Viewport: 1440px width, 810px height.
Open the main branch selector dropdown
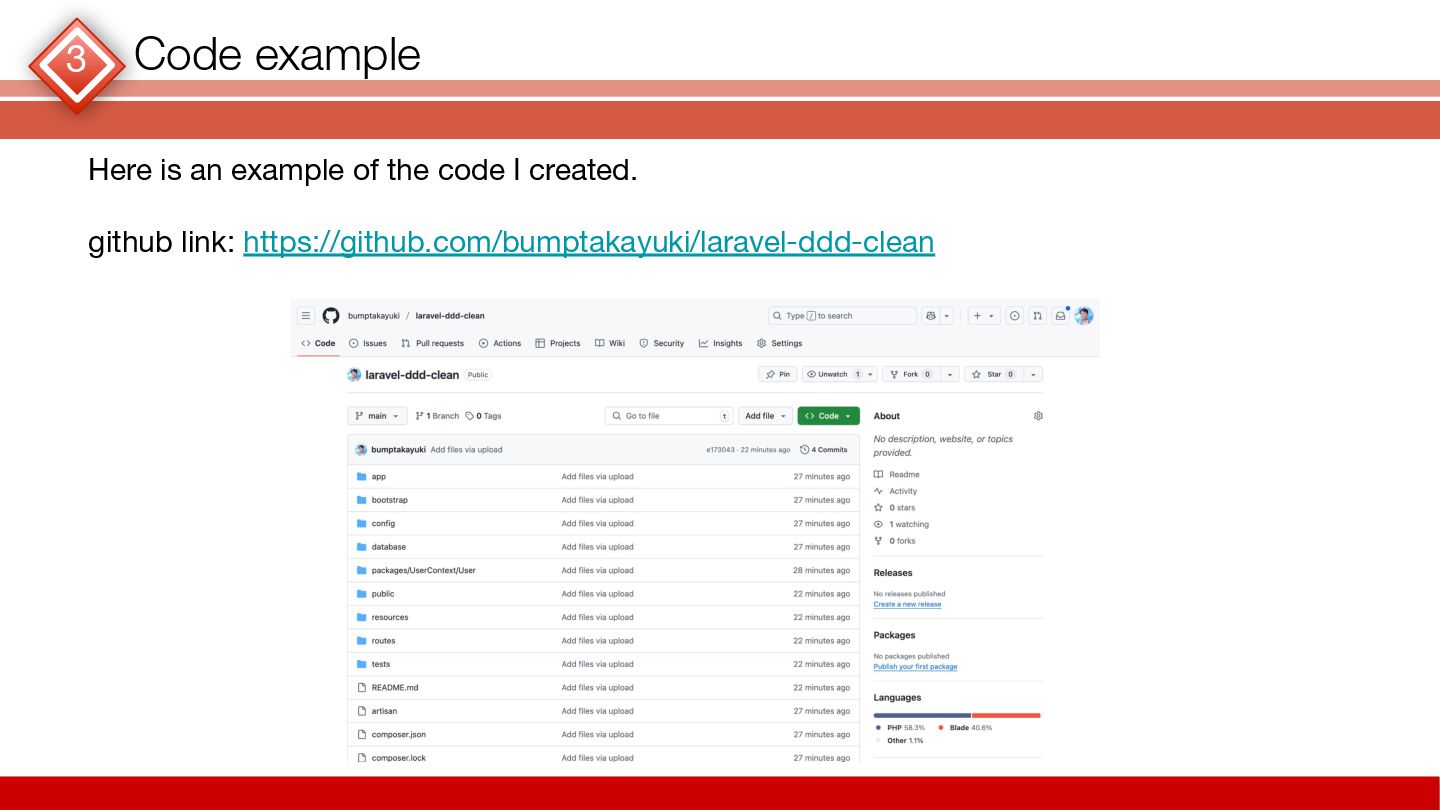pyautogui.click(x=377, y=416)
